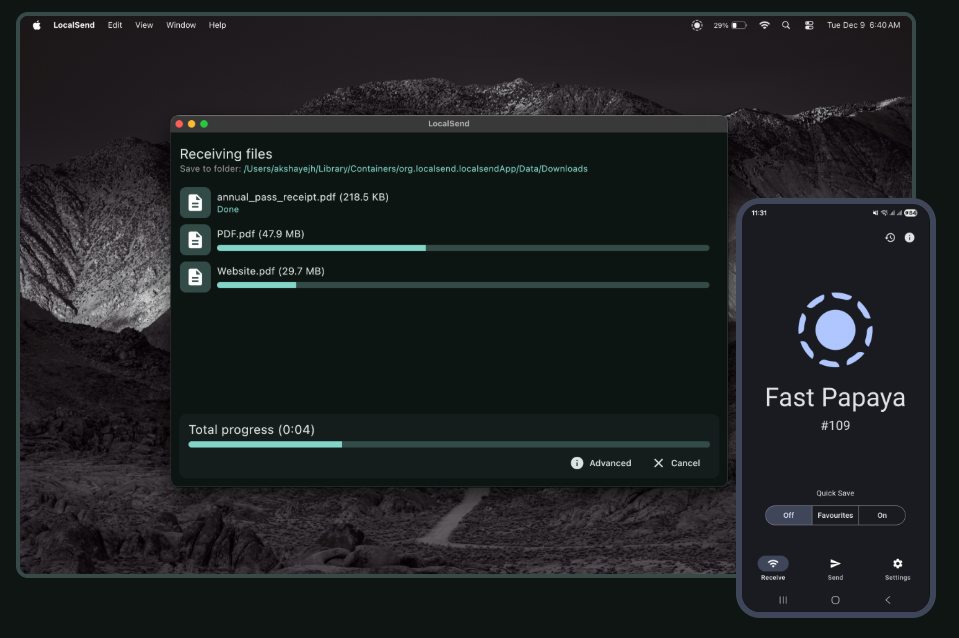Tap the #109 device number
The image size is (959, 638).
tap(835, 425)
